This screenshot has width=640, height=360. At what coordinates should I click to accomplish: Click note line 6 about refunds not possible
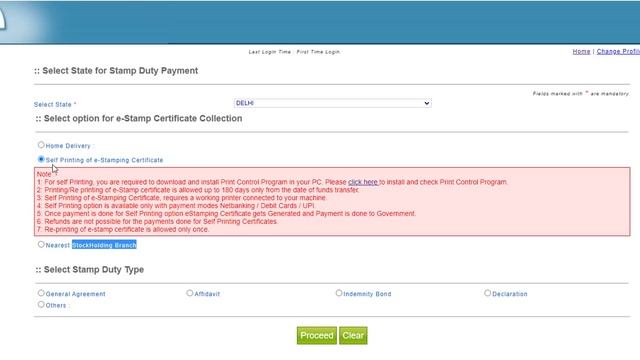[x=158, y=222]
